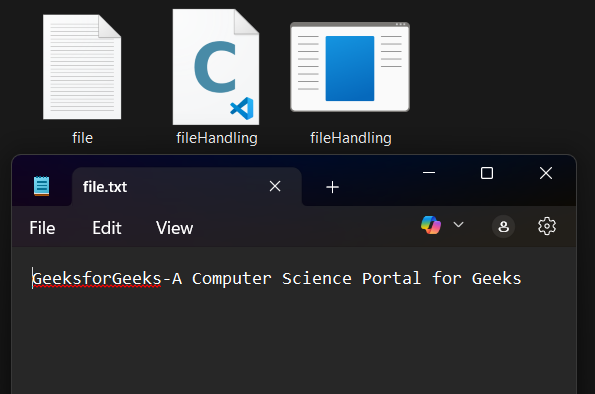Open the Copilot assistant icon

coord(431,225)
